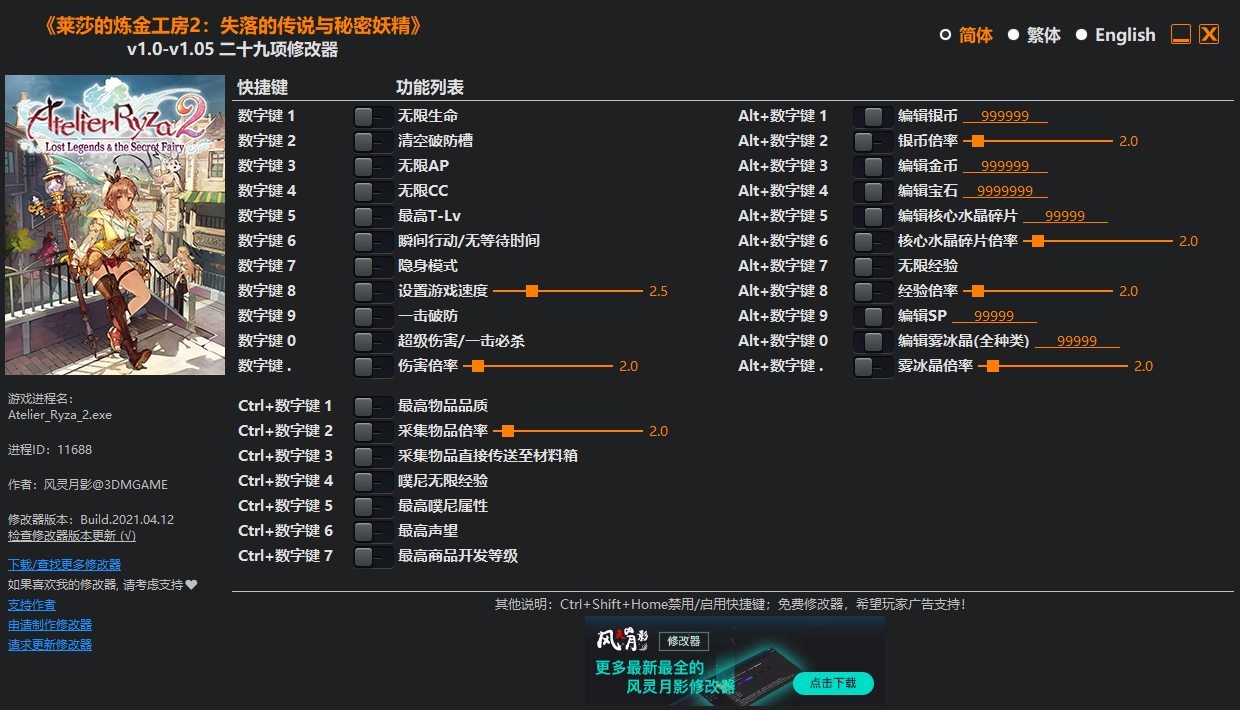This screenshot has width=1240, height=710.
Task: Enable 最高物品品质 cheat
Action: pyautogui.click(x=372, y=405)
